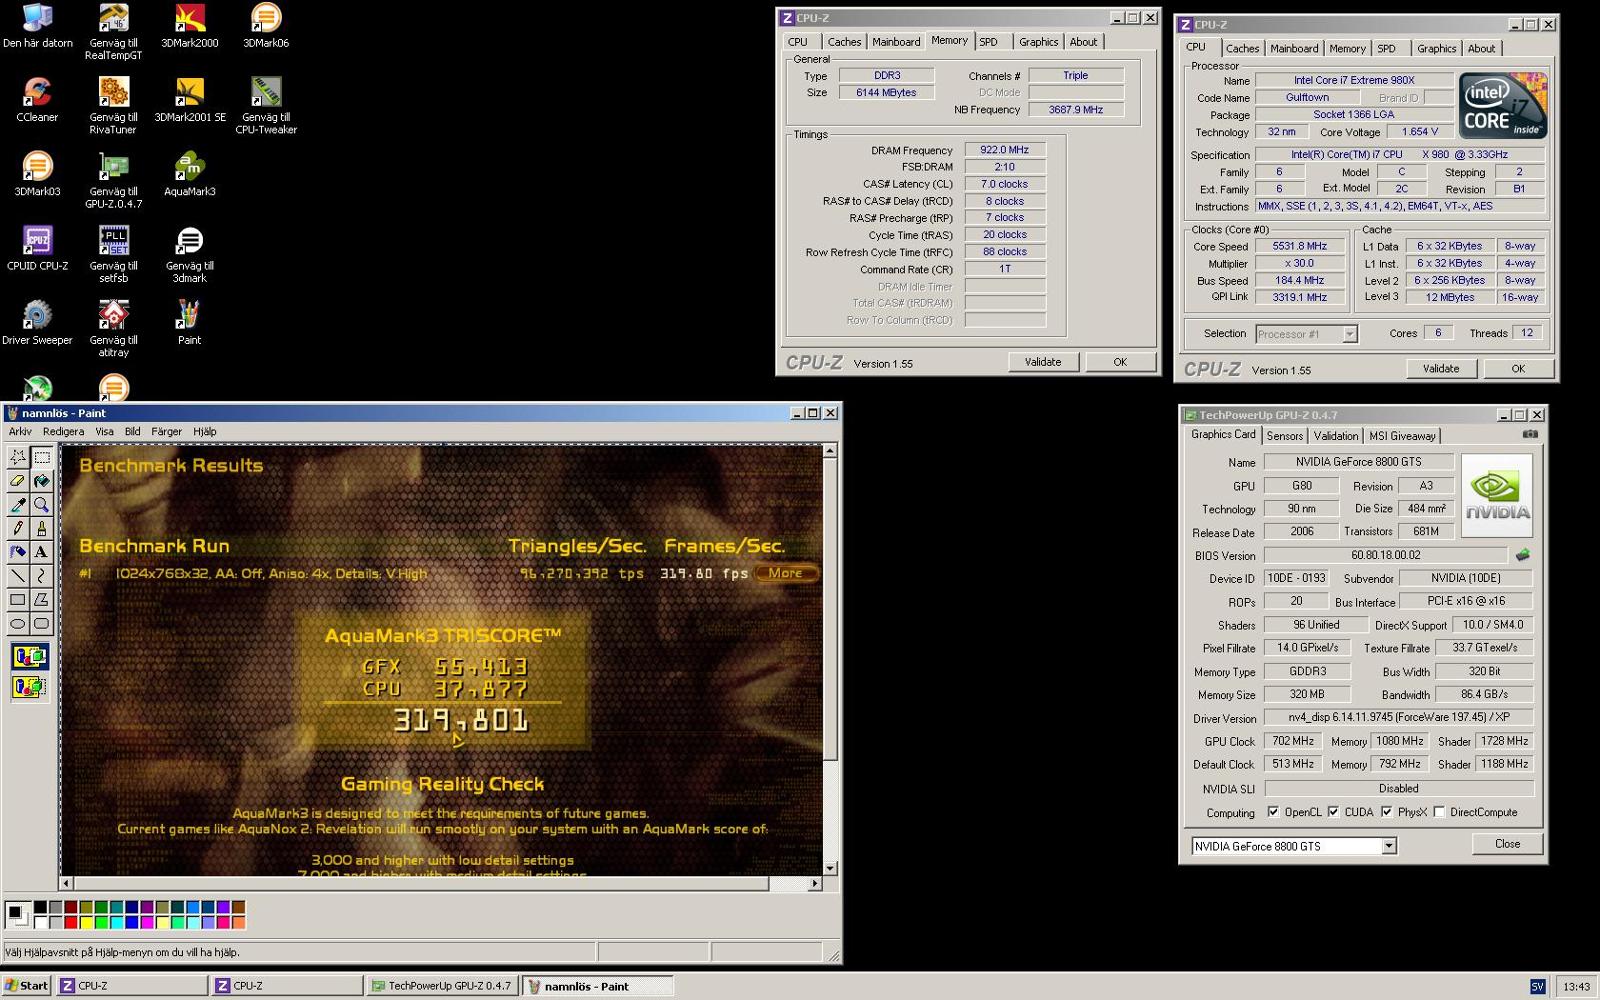Screen dimensions: 1600x1000
Task: Open the GPU selection dropdown in GPU-Z
Action: [1389, 846]
